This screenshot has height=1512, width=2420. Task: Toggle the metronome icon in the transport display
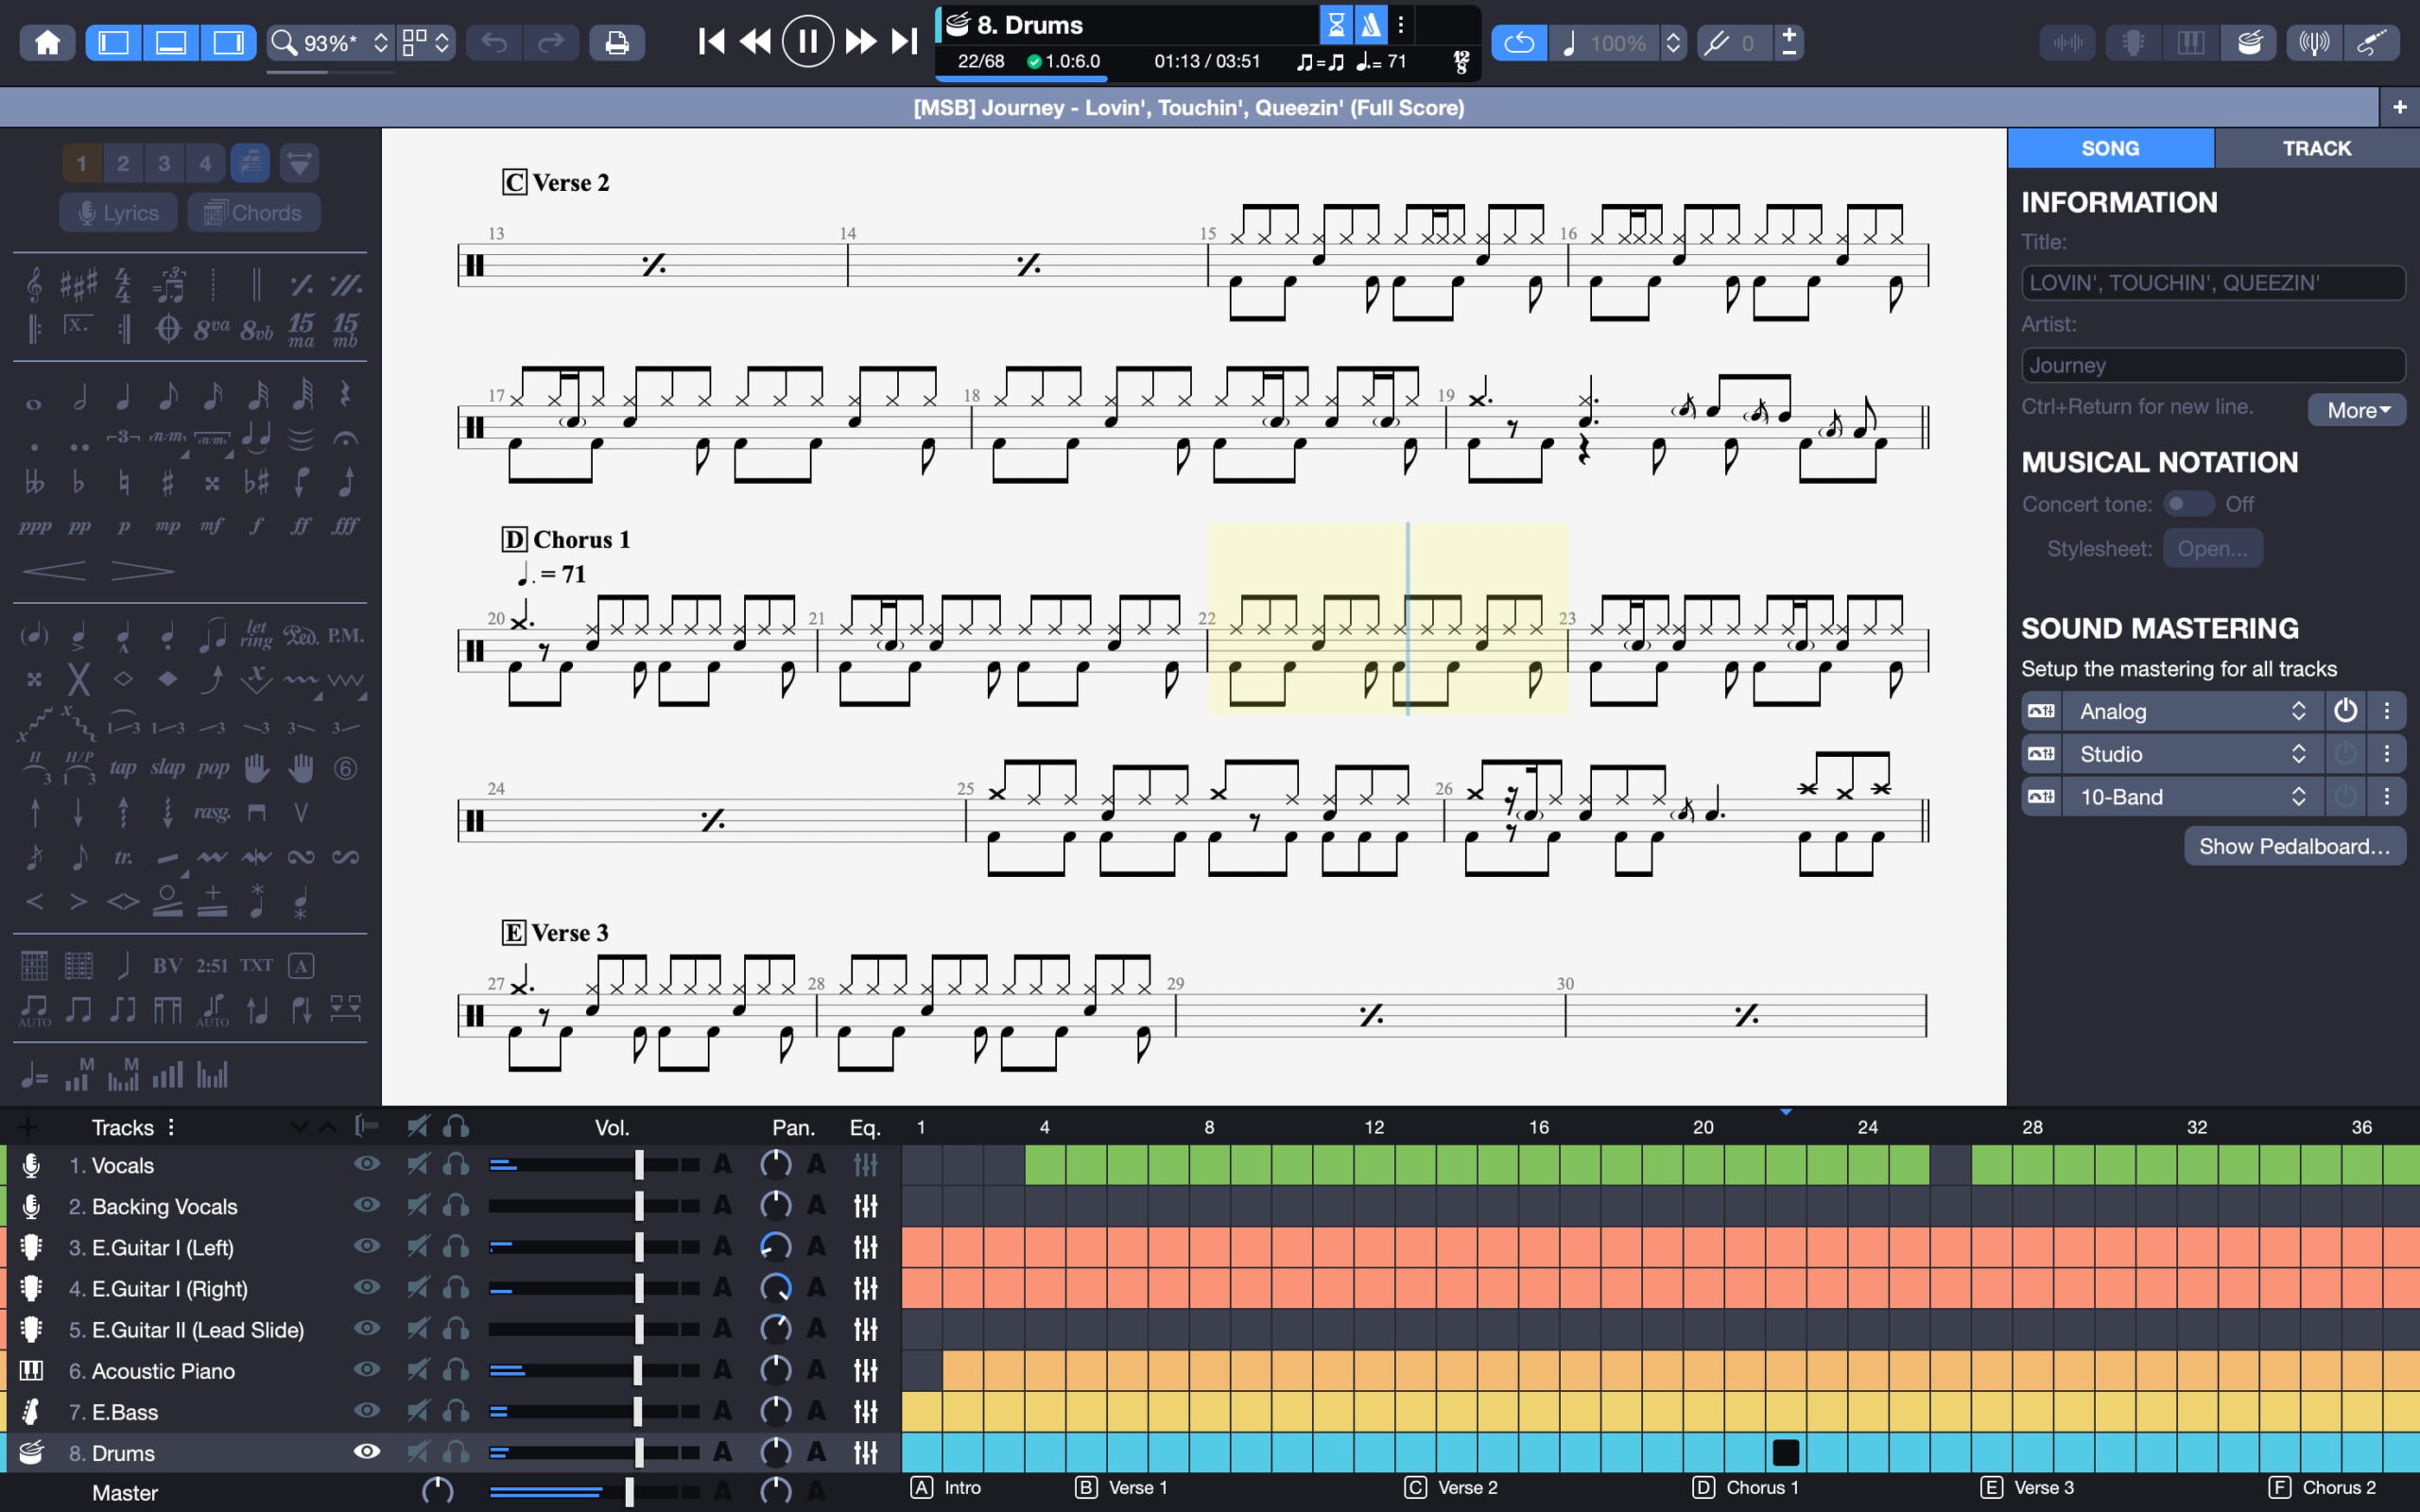coord(1371,24)
